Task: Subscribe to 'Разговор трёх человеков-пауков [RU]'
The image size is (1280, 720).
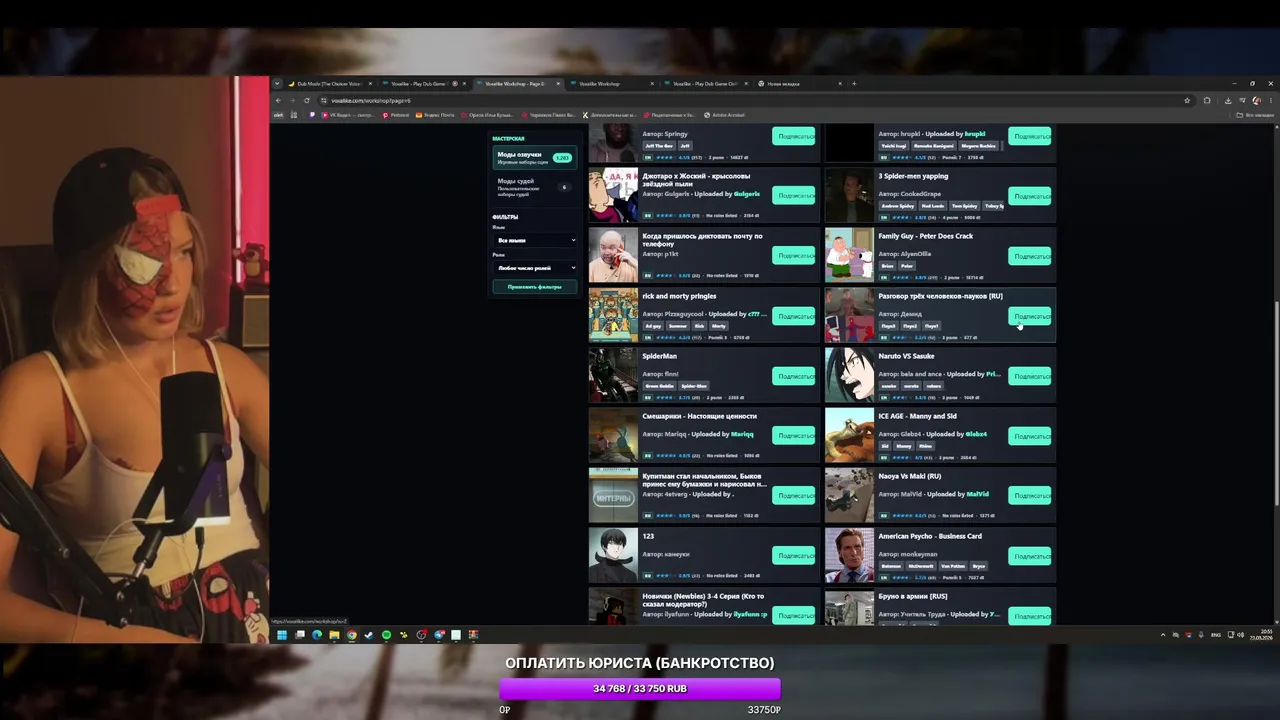Action: [1030, 316]
